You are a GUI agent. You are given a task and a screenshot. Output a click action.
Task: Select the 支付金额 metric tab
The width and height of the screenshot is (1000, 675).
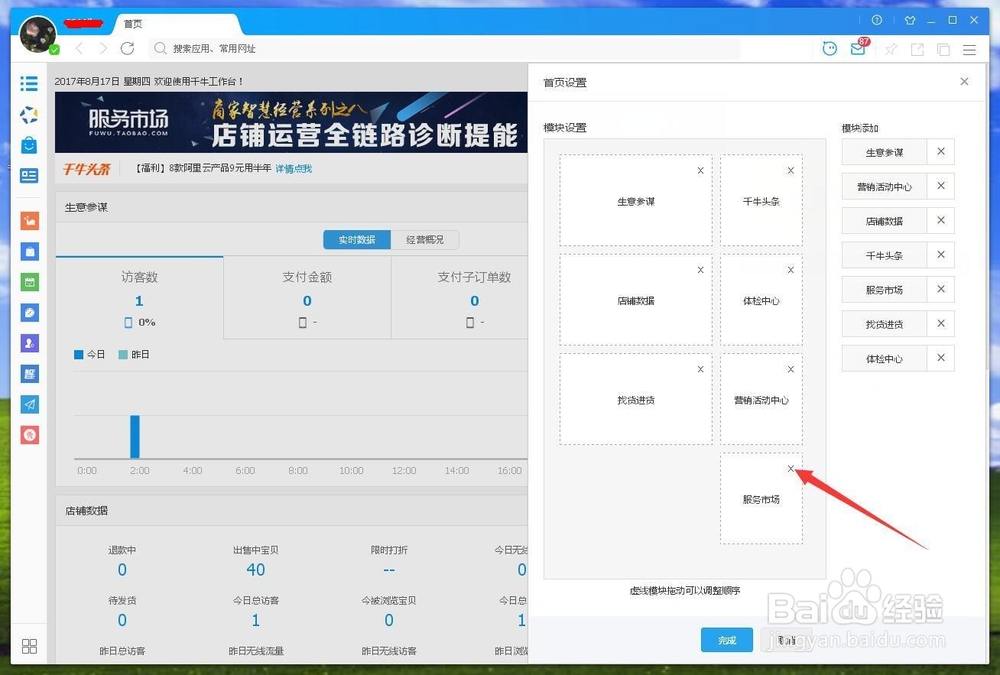[307, 297]
